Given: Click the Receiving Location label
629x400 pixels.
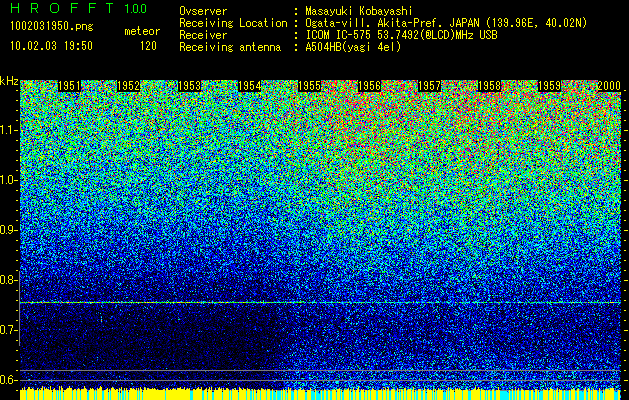Looking at the screenshot, I should click(x=233, y=23).
